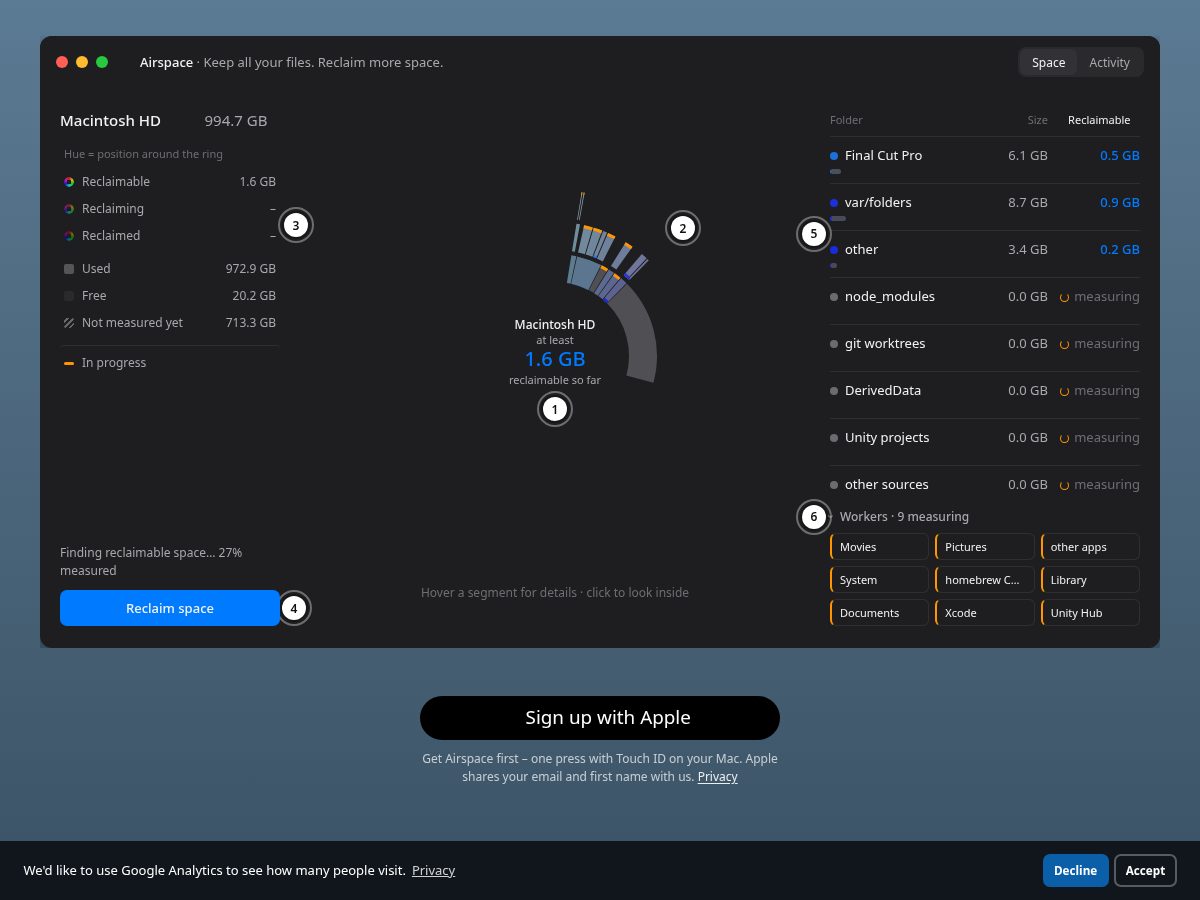Click the 1.6 GB value in ring center
This screenshot has height=900, width=1200.
coord(555,359)
